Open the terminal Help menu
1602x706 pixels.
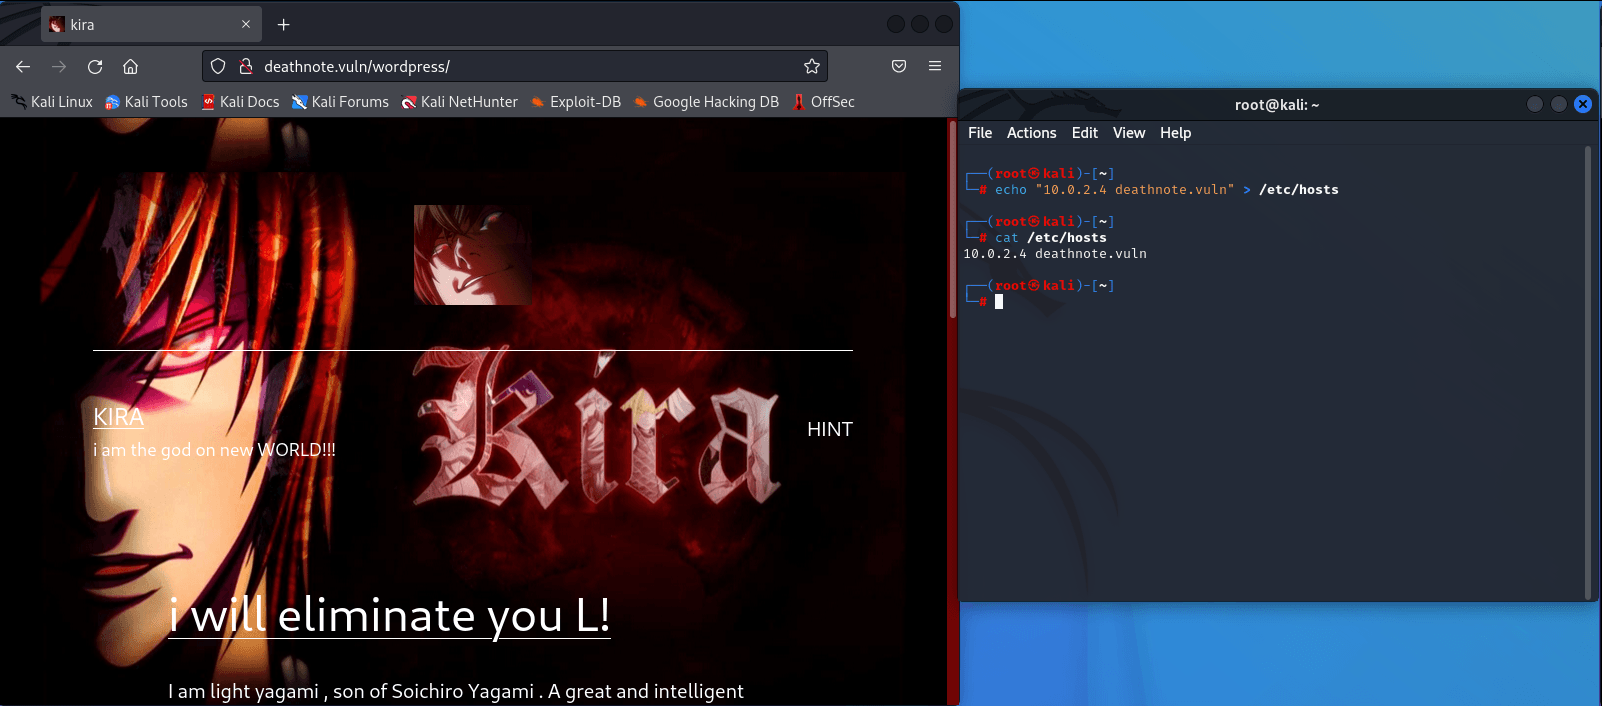point(1175,133)
